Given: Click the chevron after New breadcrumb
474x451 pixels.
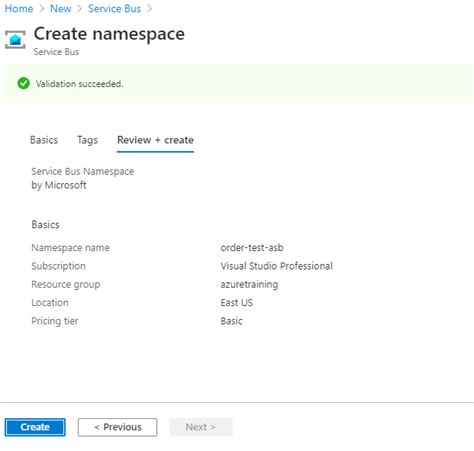Looking at the screenshot, I should [x=79, y=9].
